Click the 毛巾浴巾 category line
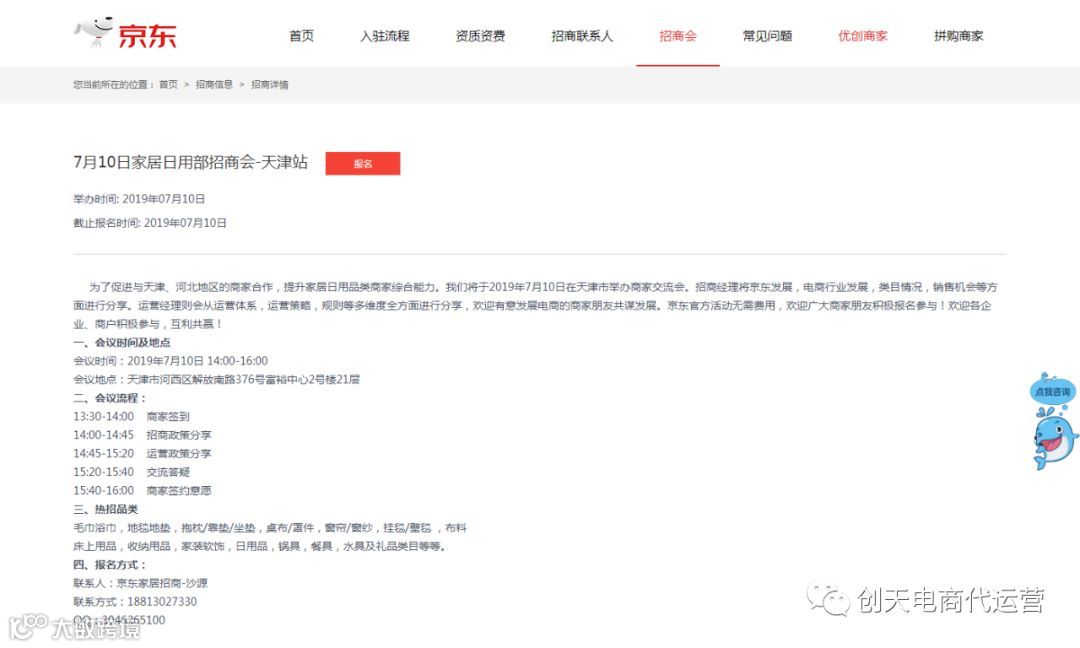 (269, 528)
